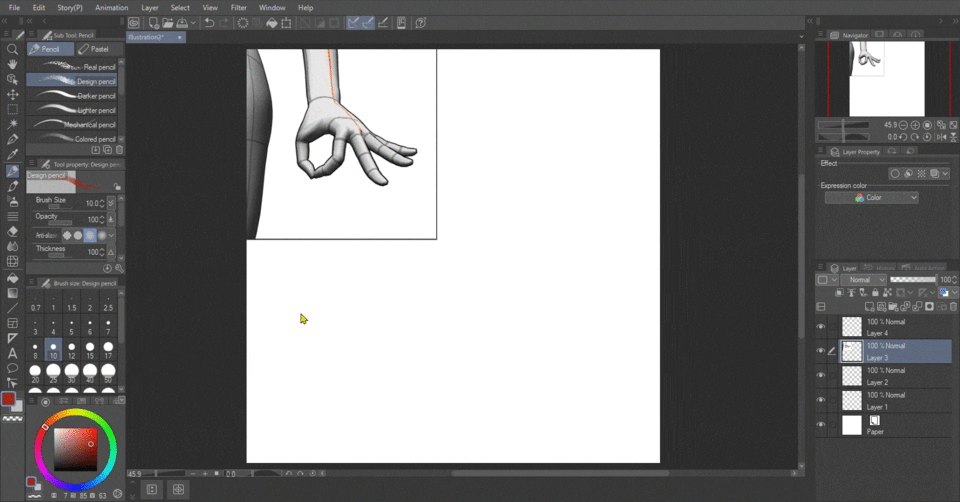960x502 pixels.
Task: Choose brush size preset 15
Action: 90,350
